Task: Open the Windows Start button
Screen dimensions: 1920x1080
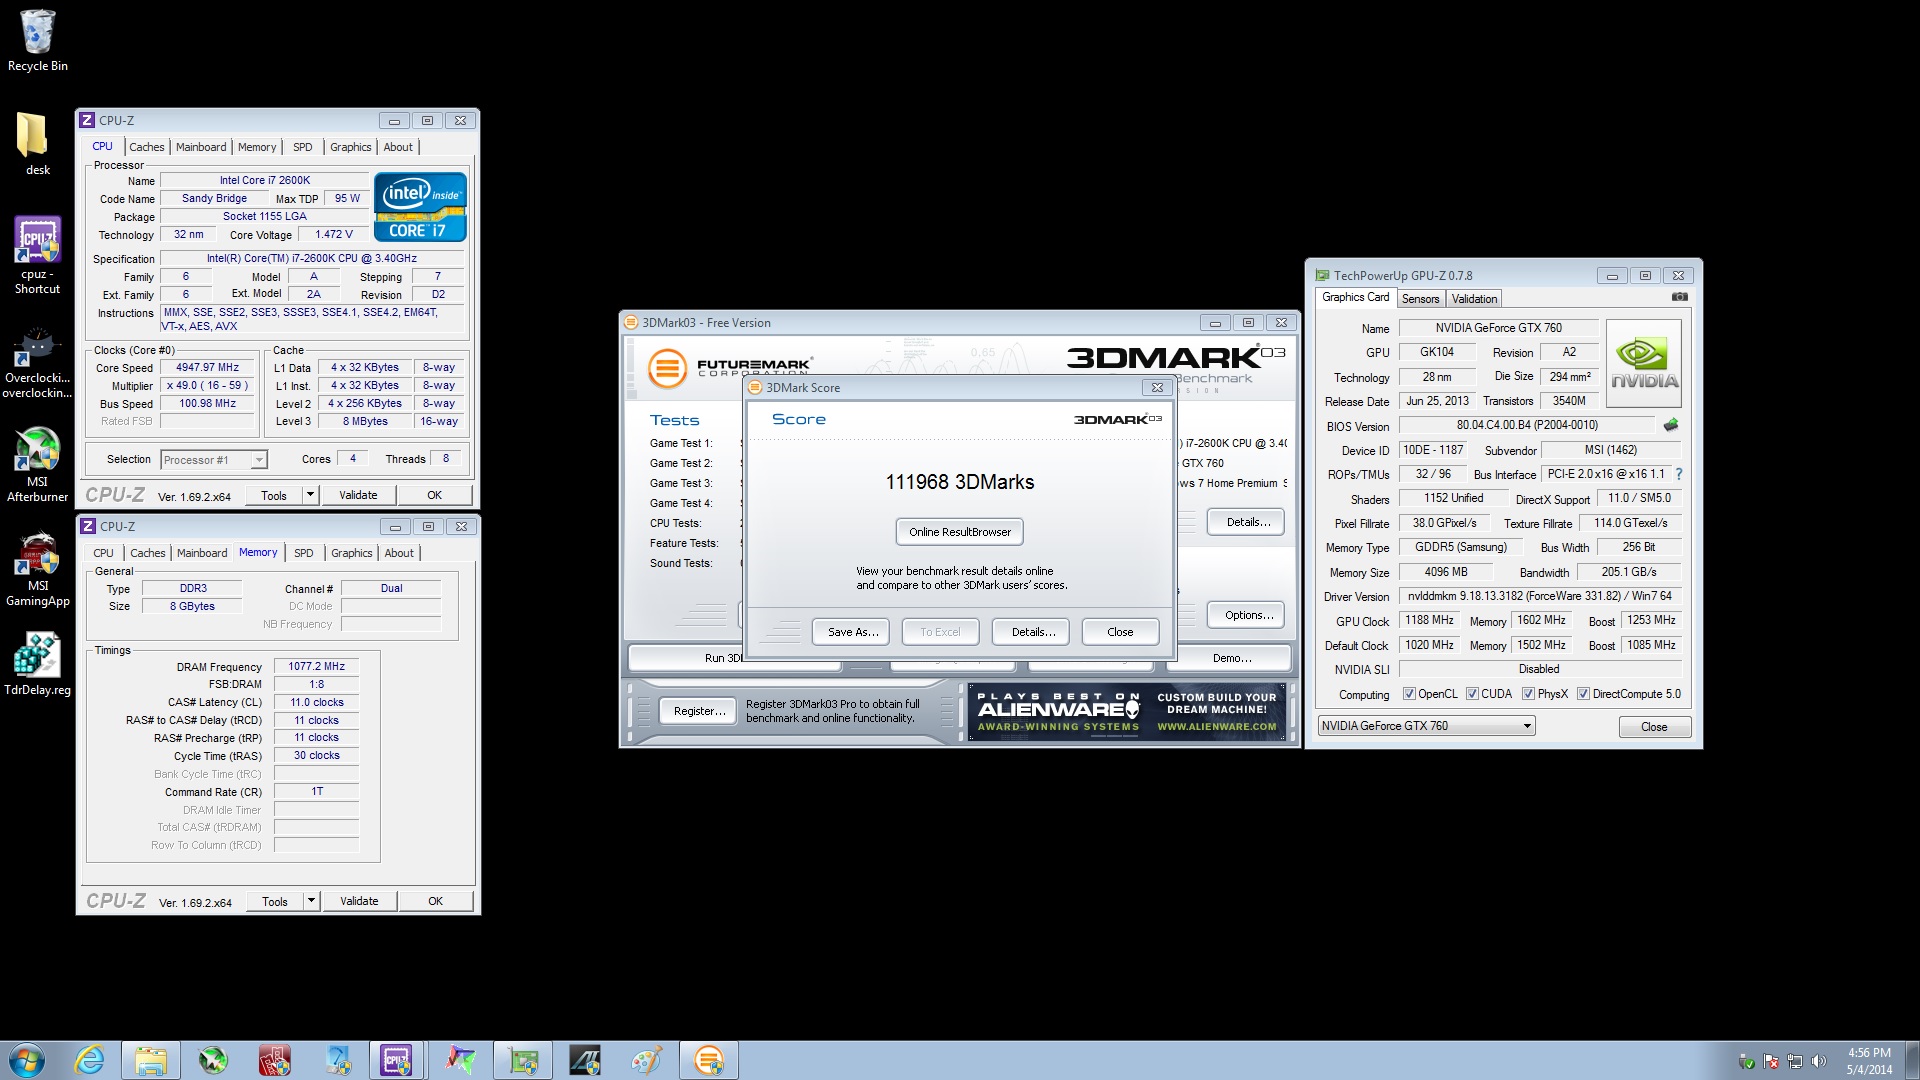Action: tap(27, 1060)
